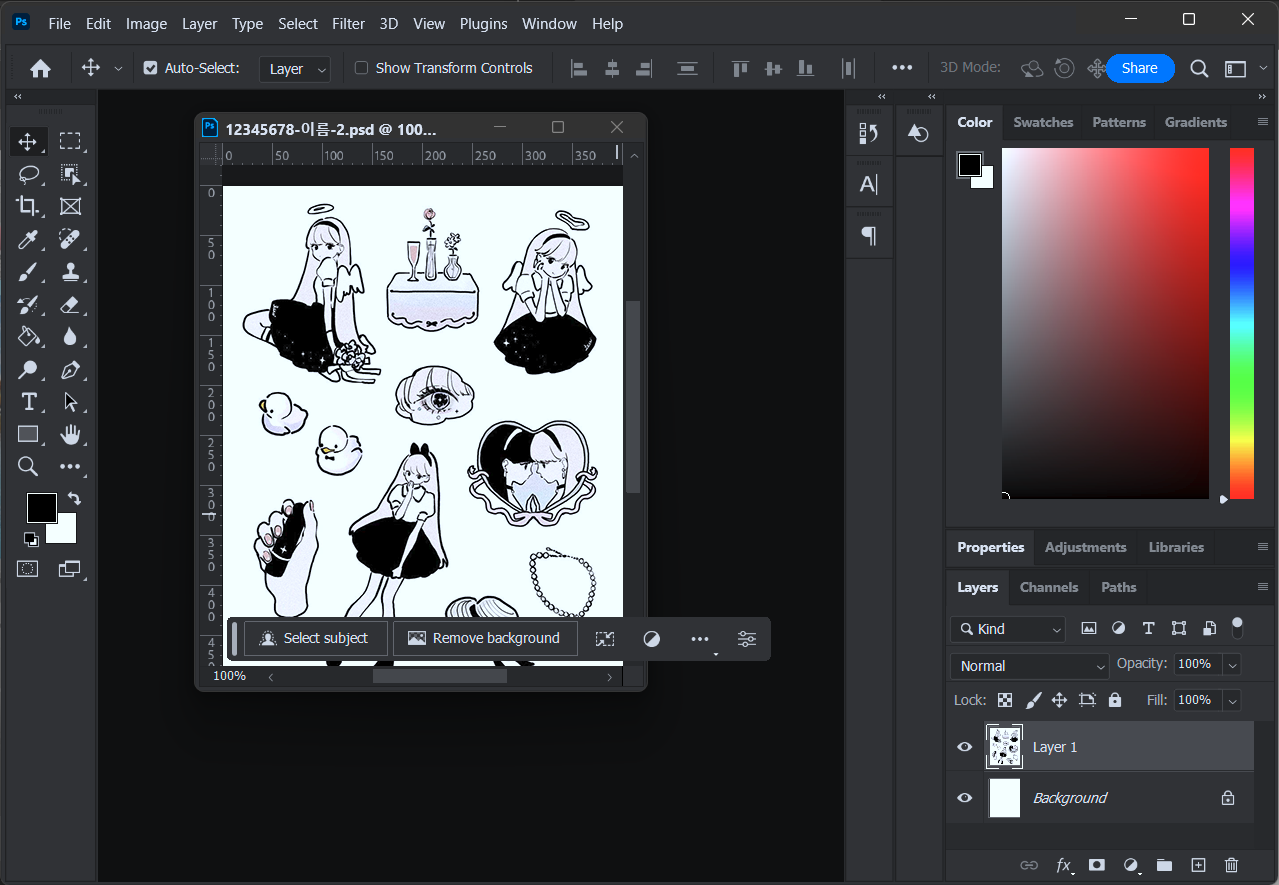This screenshot has height=885, width=1279.
Task: Select the Eraser tool
Action: click(70, 305)
